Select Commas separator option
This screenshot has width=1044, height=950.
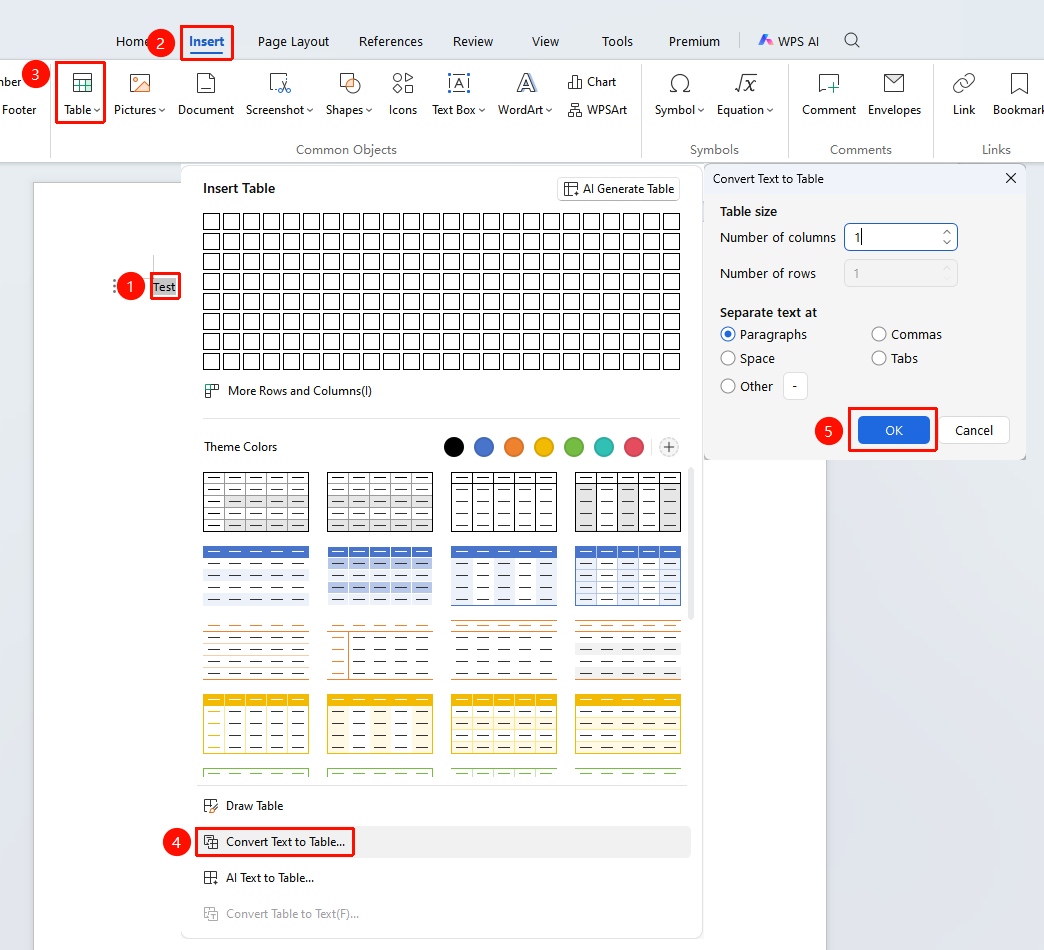pyautogui.click(x=907, y=334)
